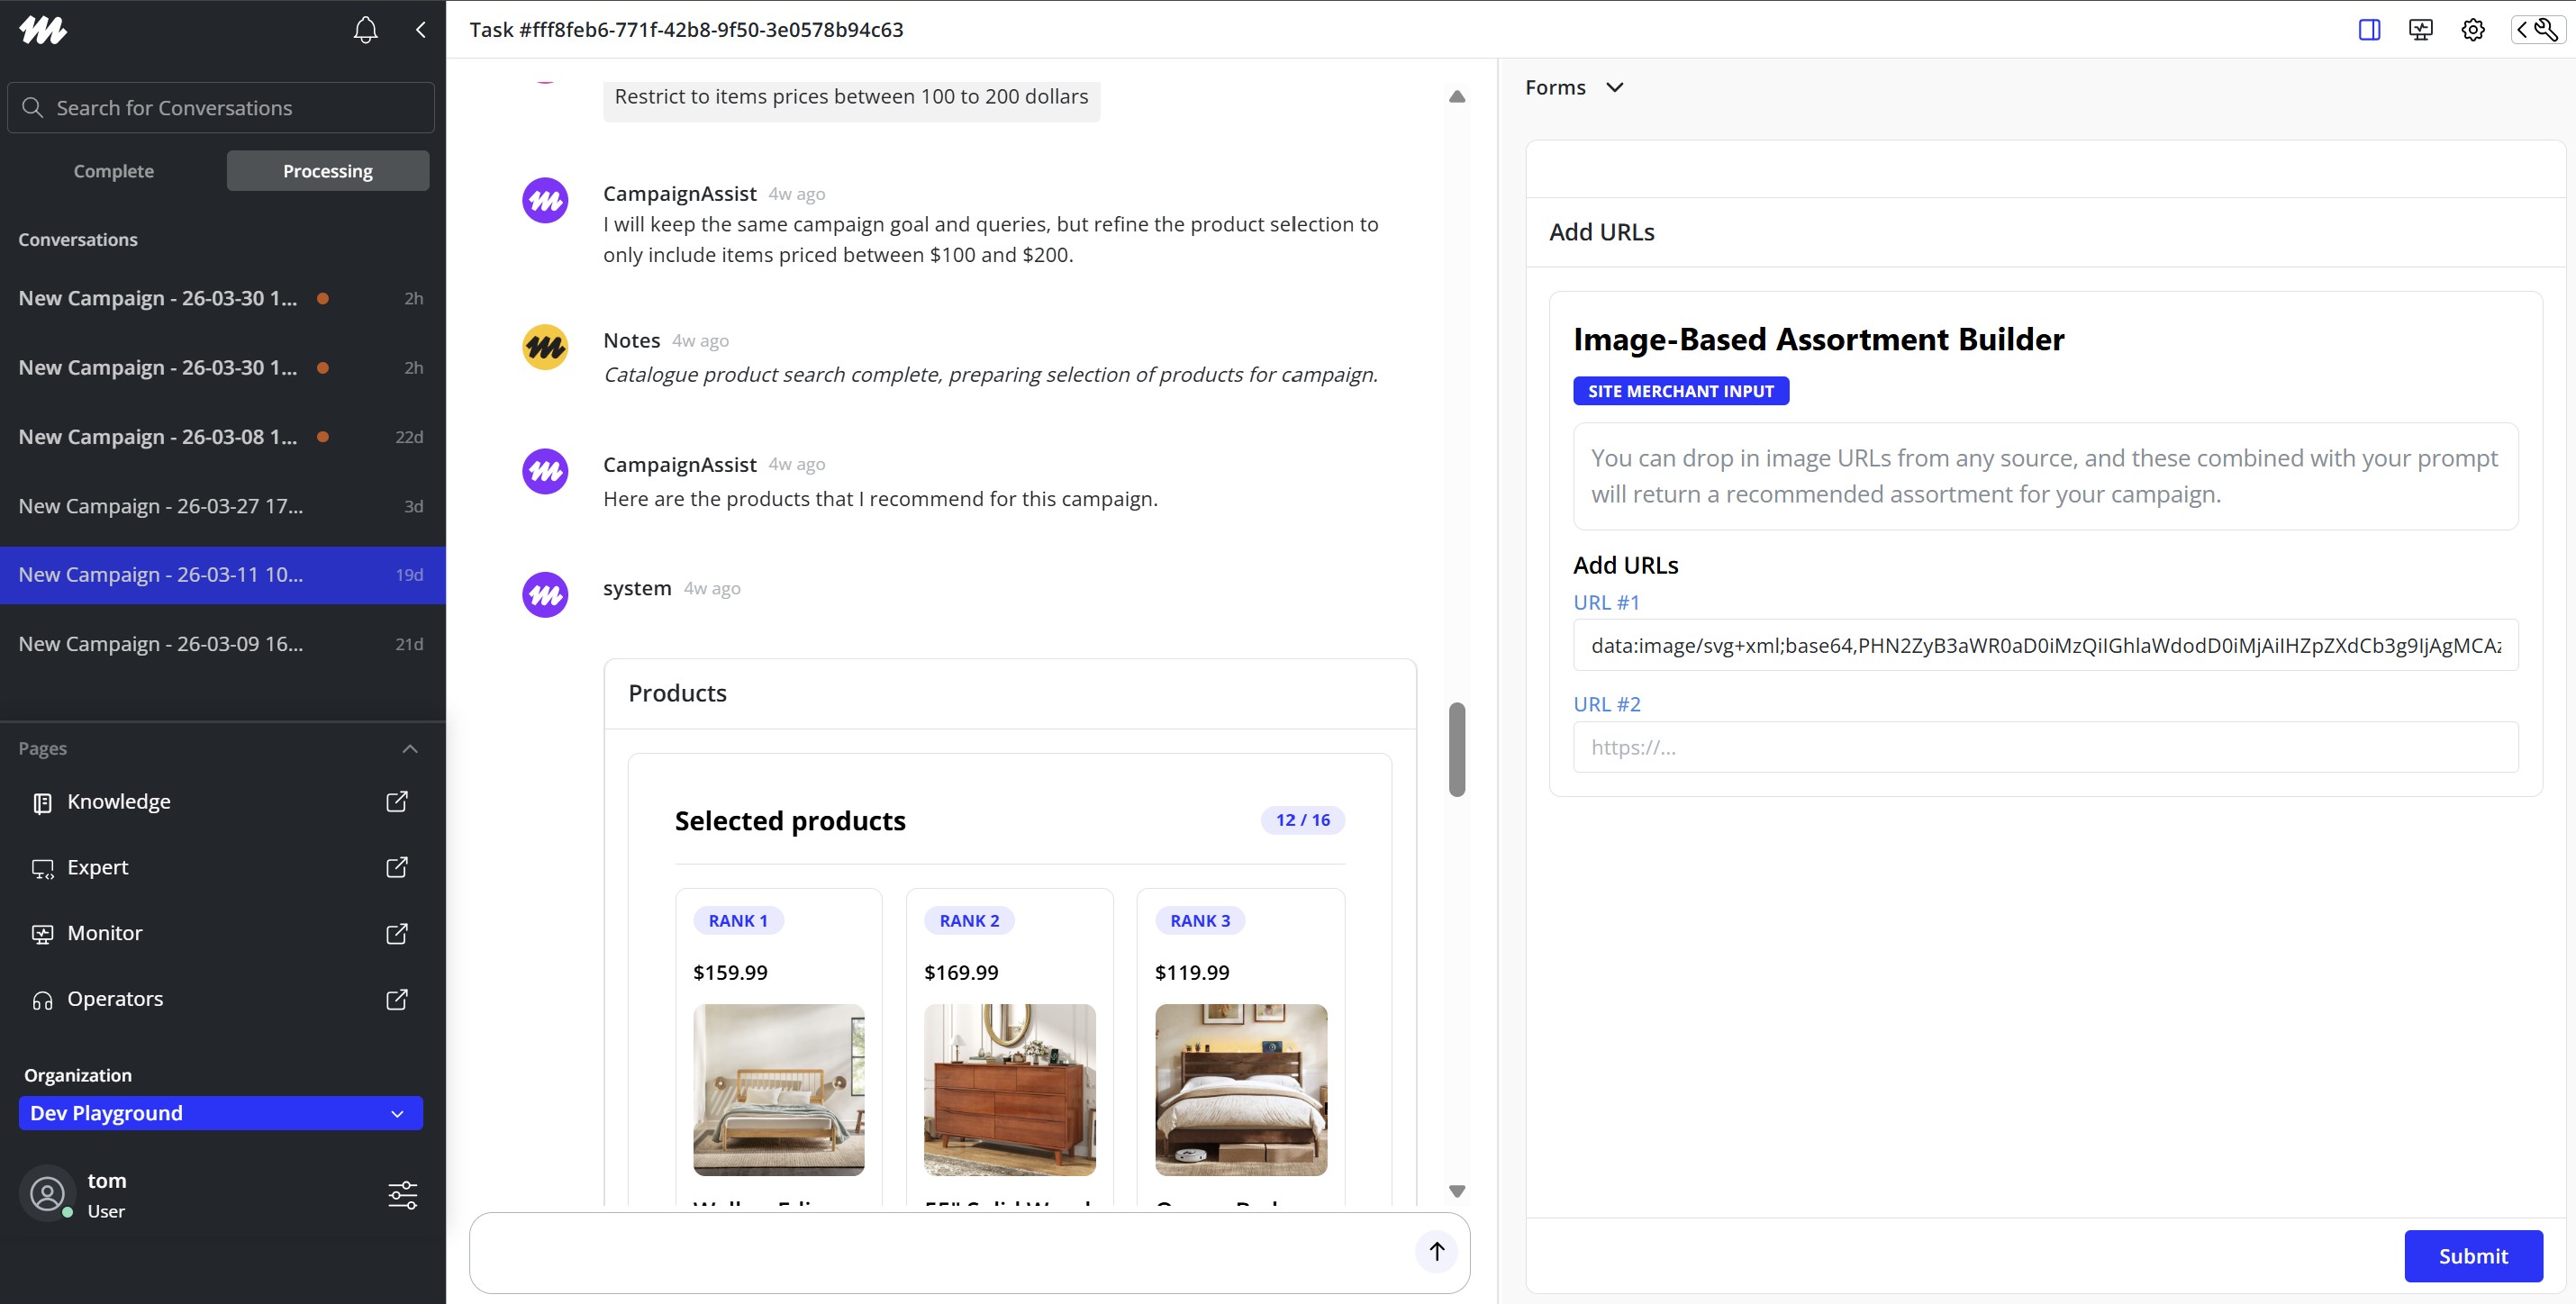
Task: Click the URL #2 input field
Action: 2045,747
